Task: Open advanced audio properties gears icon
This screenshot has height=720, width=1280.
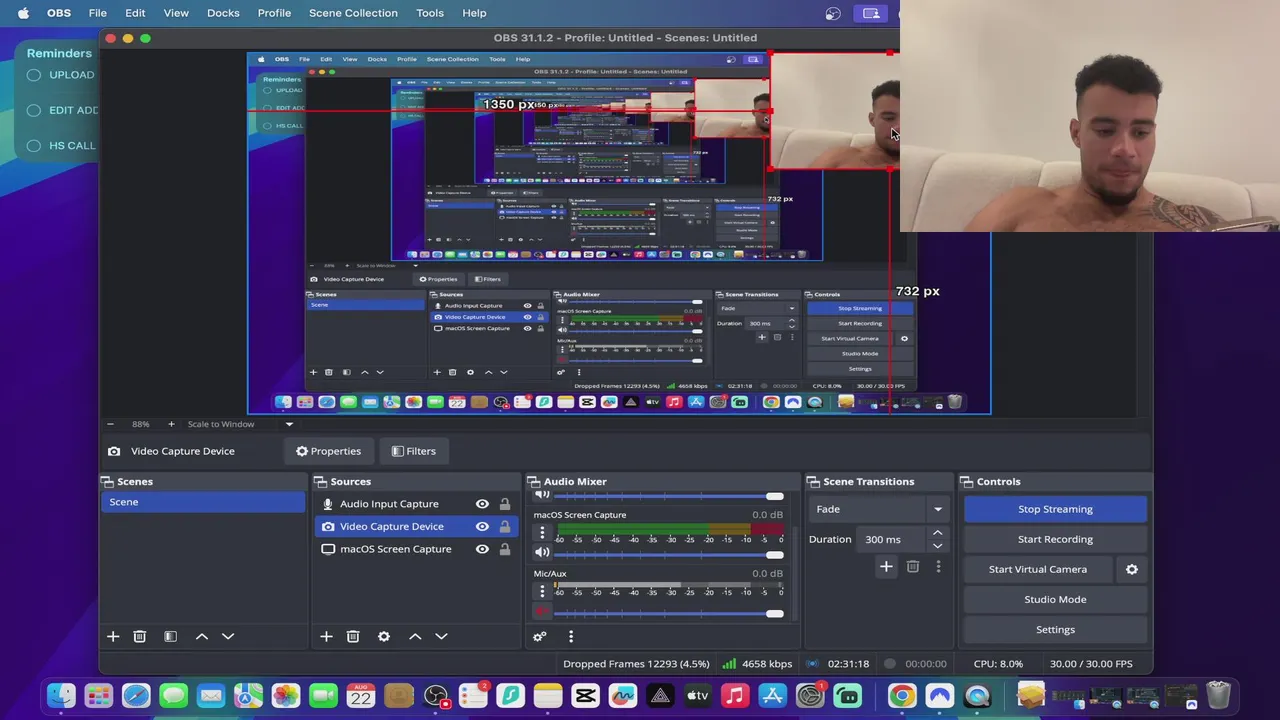Action: tap(540, 636)
